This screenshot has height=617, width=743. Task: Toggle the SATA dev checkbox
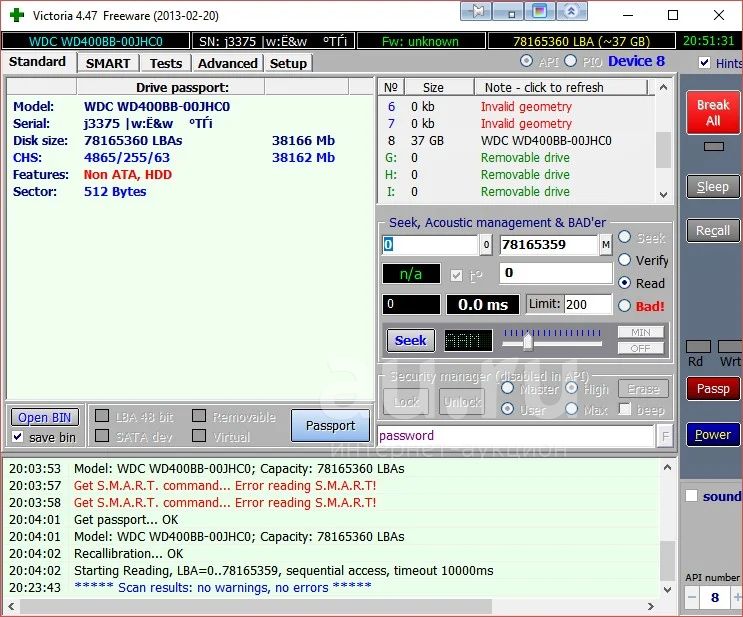pyautogui.click(x=102, y=436)
